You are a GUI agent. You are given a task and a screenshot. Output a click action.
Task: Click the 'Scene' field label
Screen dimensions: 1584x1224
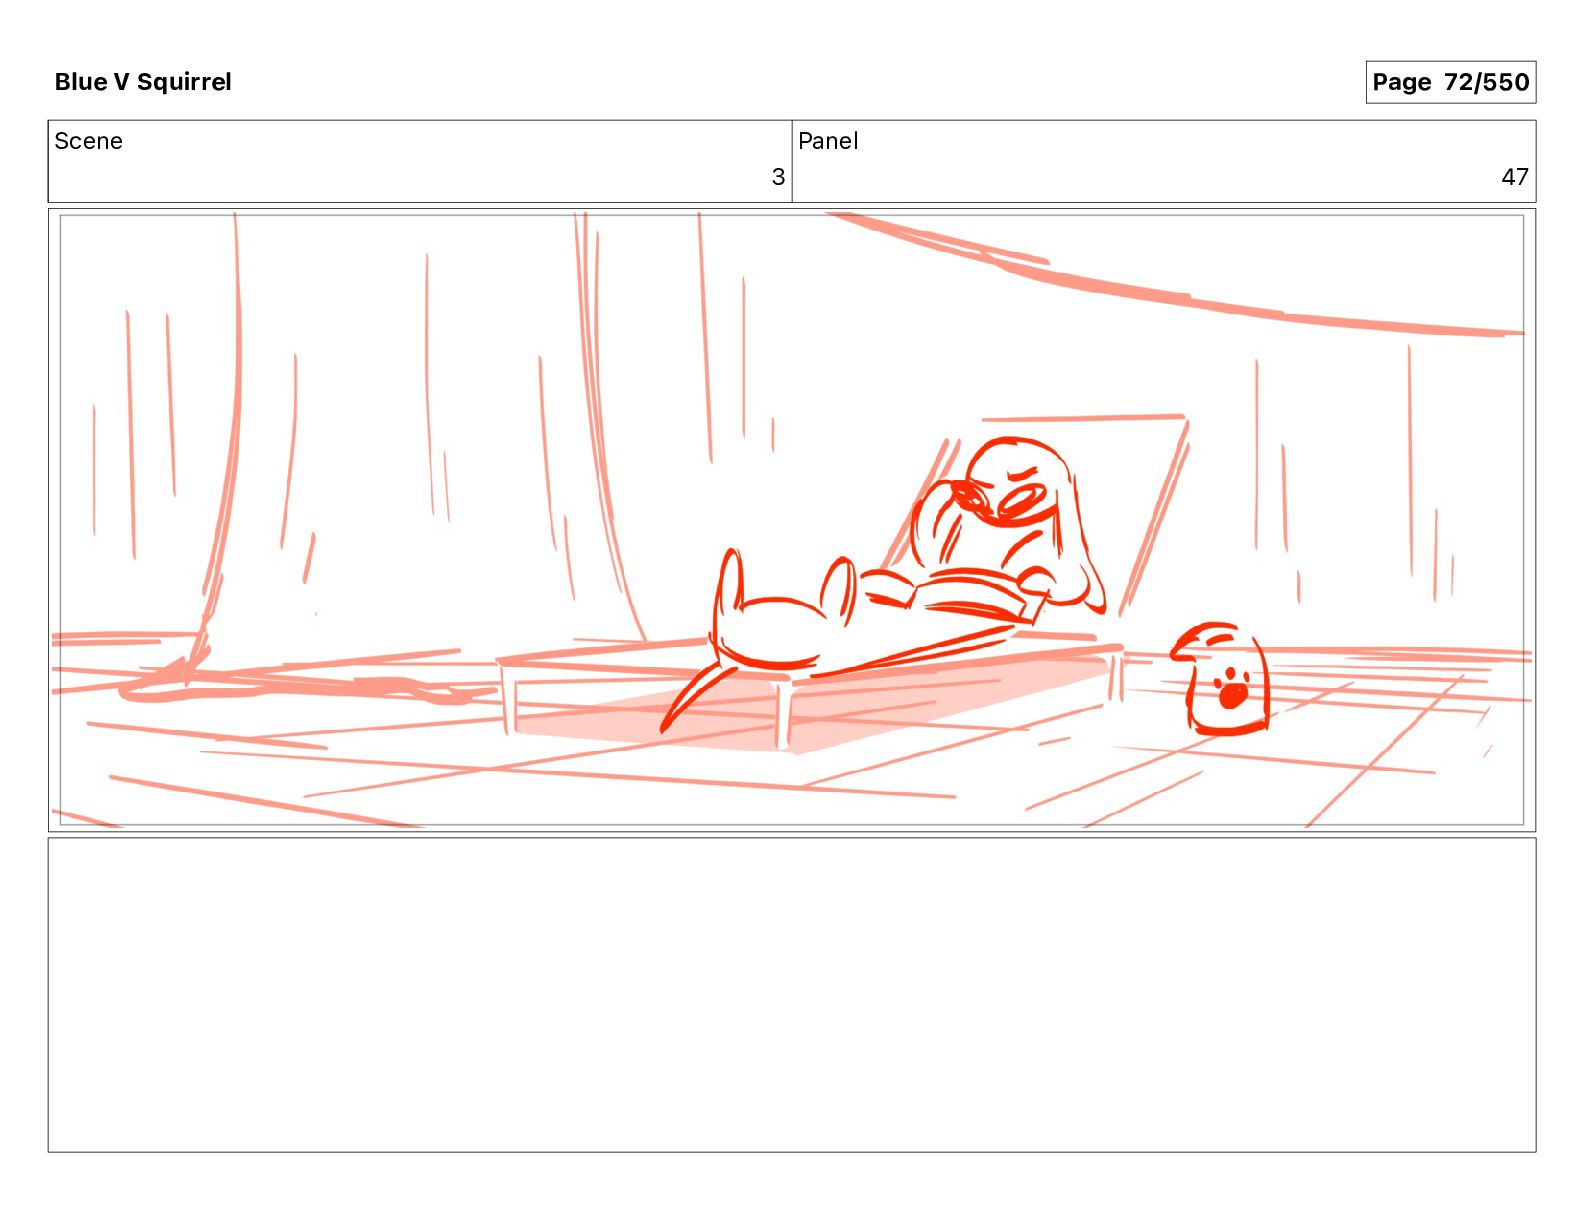[89, 141]
